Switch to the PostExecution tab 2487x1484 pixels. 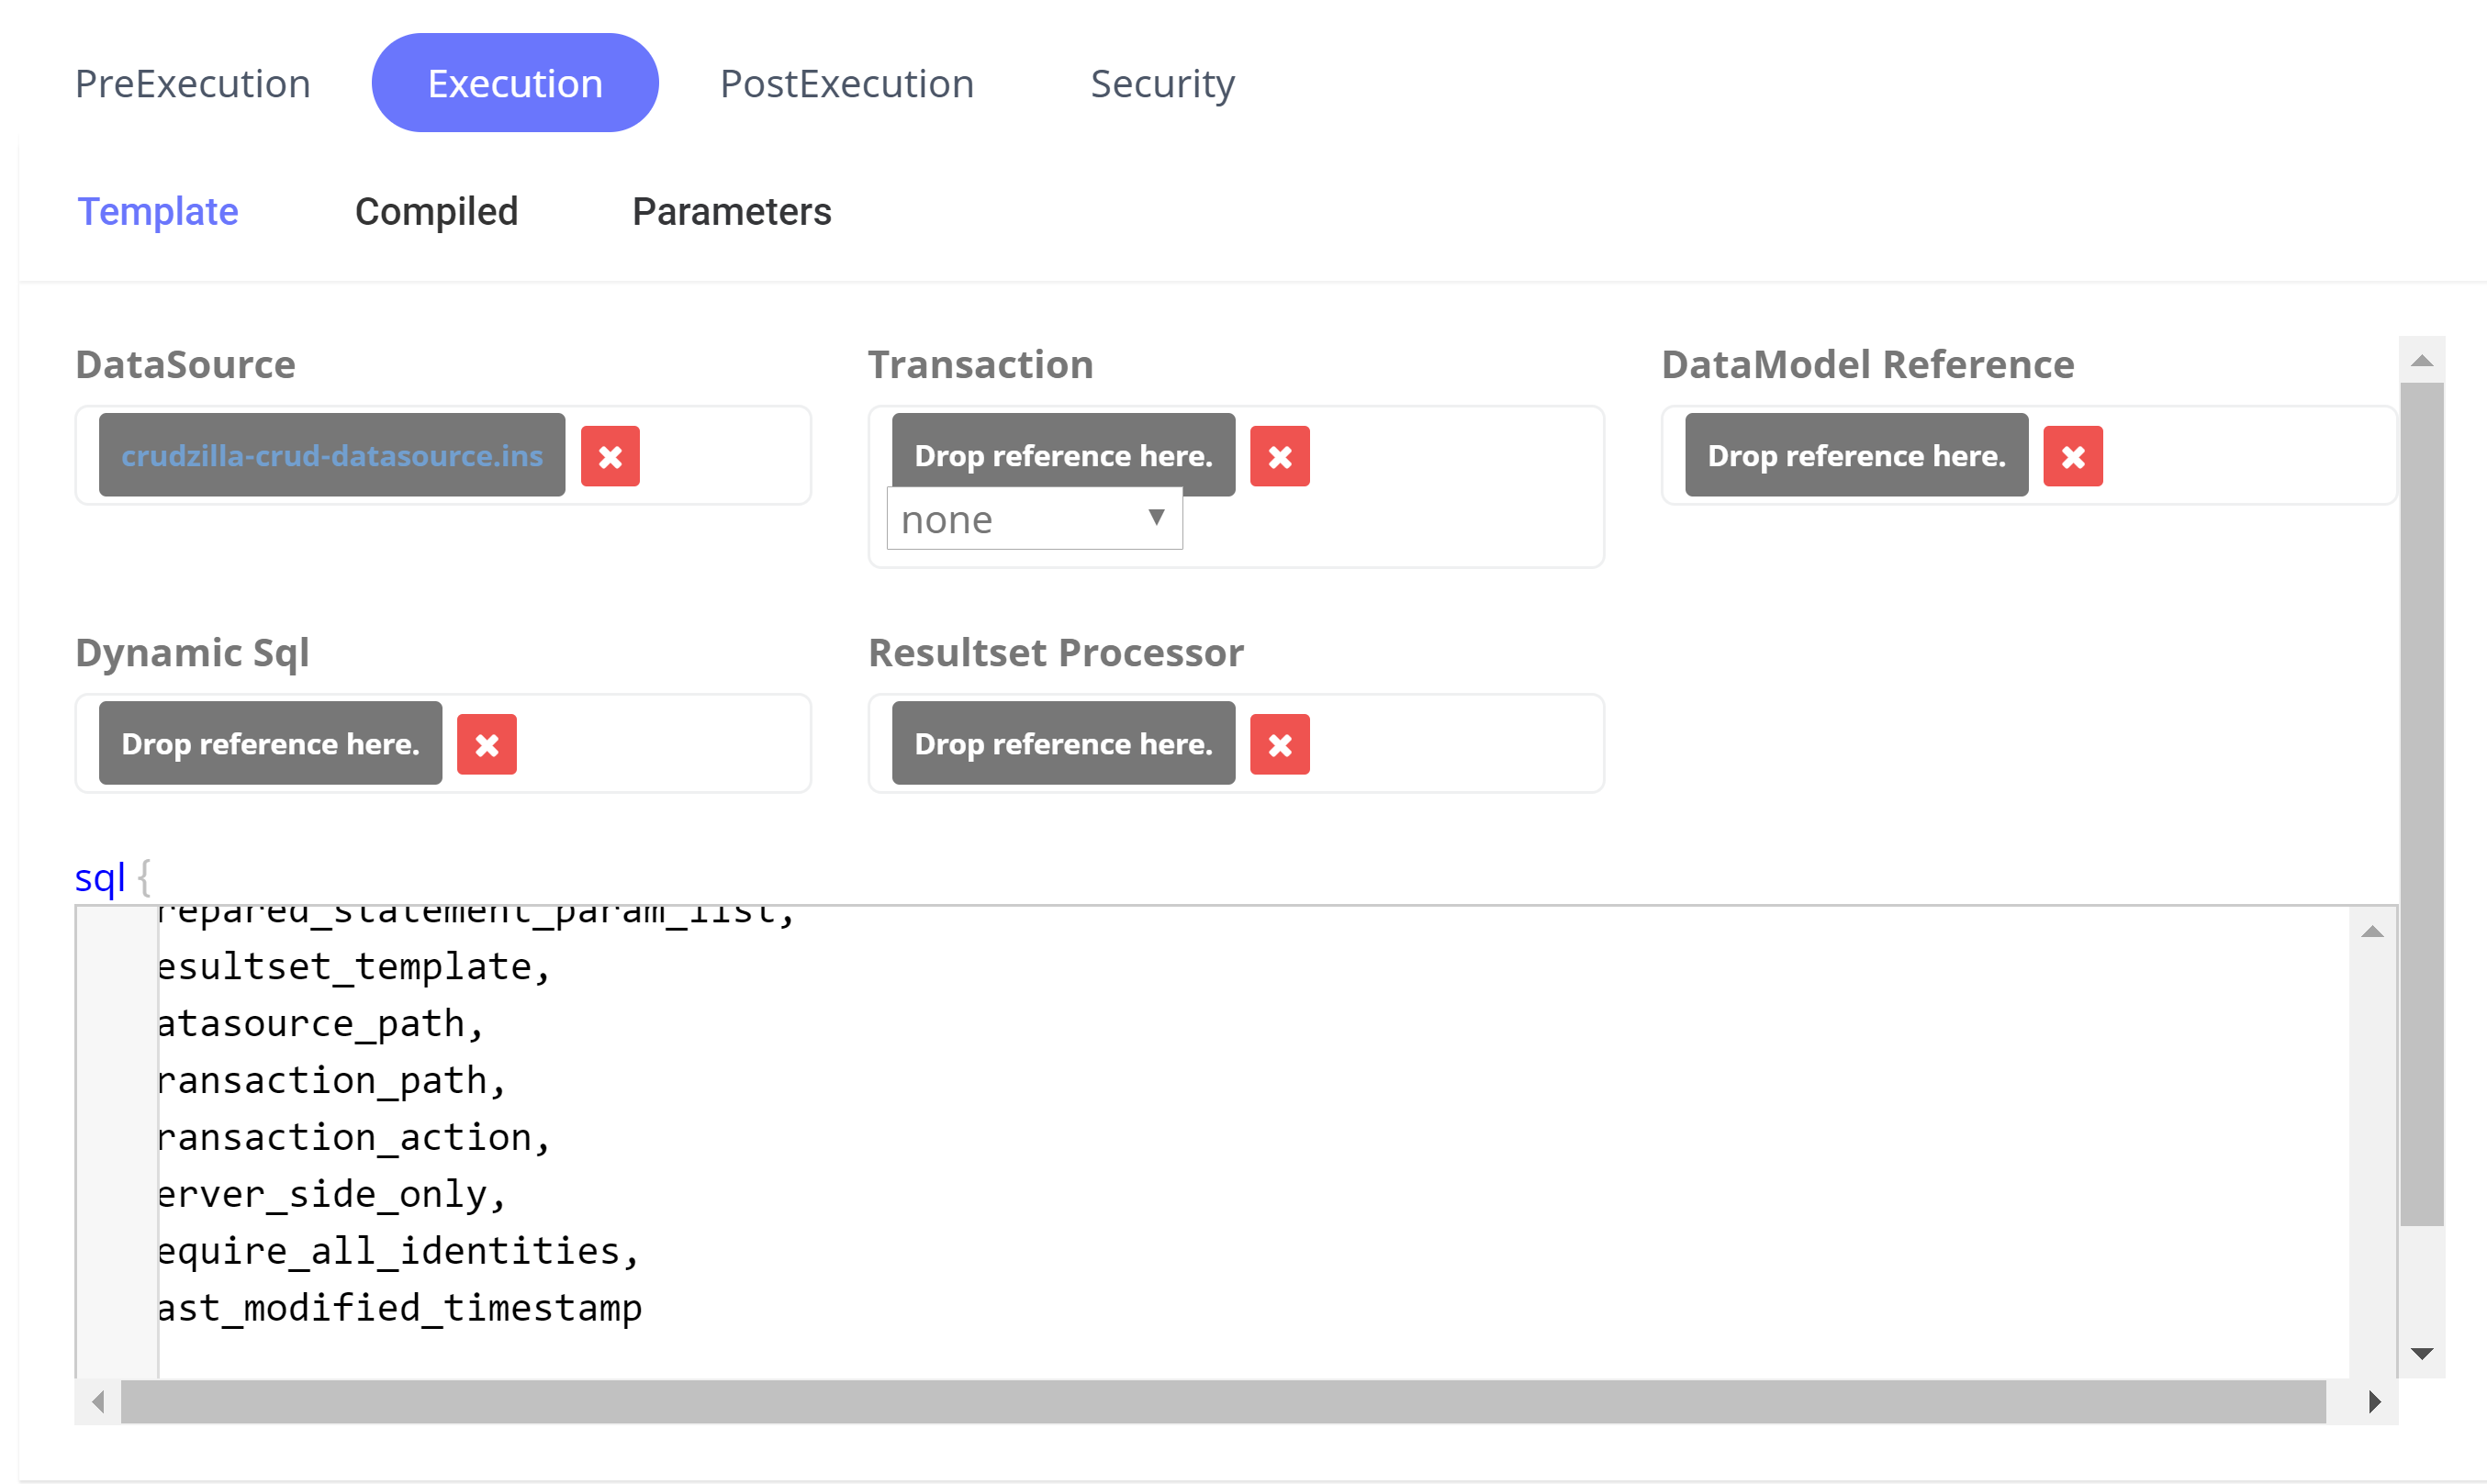[x=847, y=84]
